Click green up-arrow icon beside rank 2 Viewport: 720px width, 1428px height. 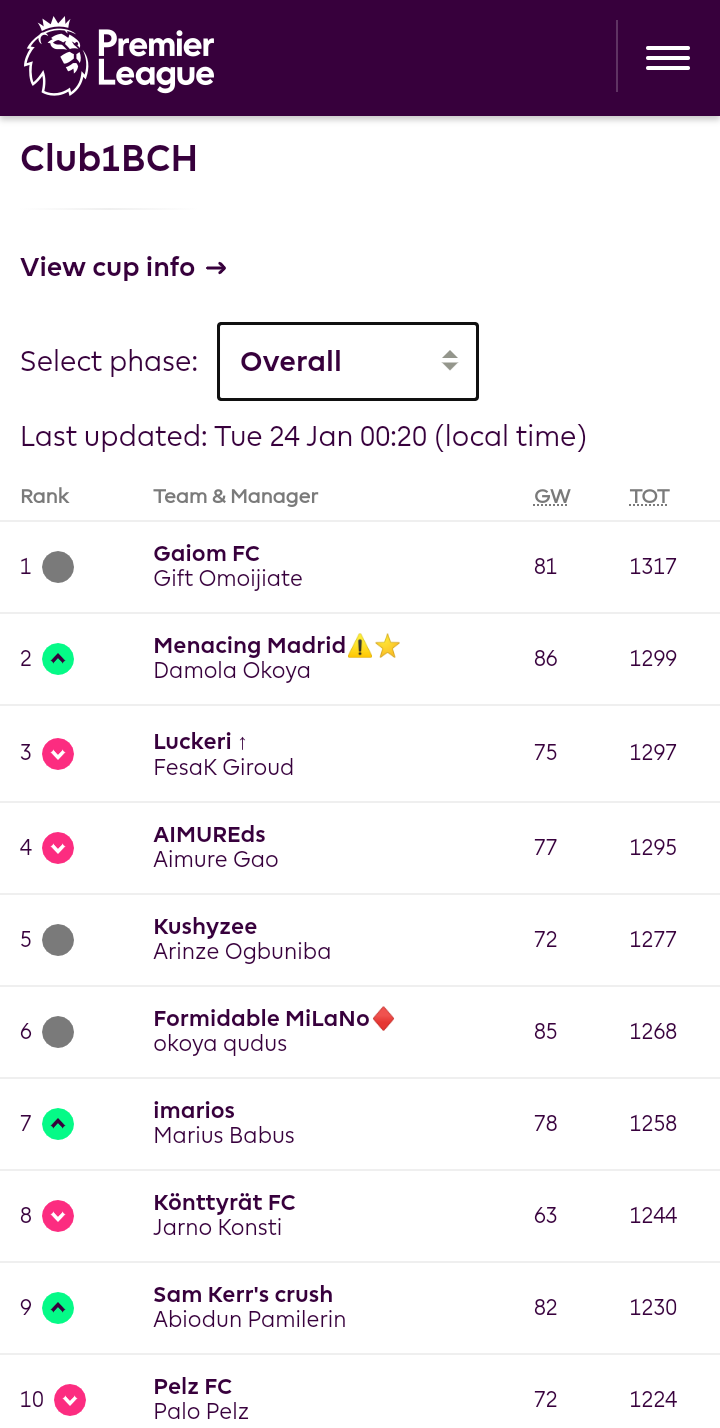[58, 659]
